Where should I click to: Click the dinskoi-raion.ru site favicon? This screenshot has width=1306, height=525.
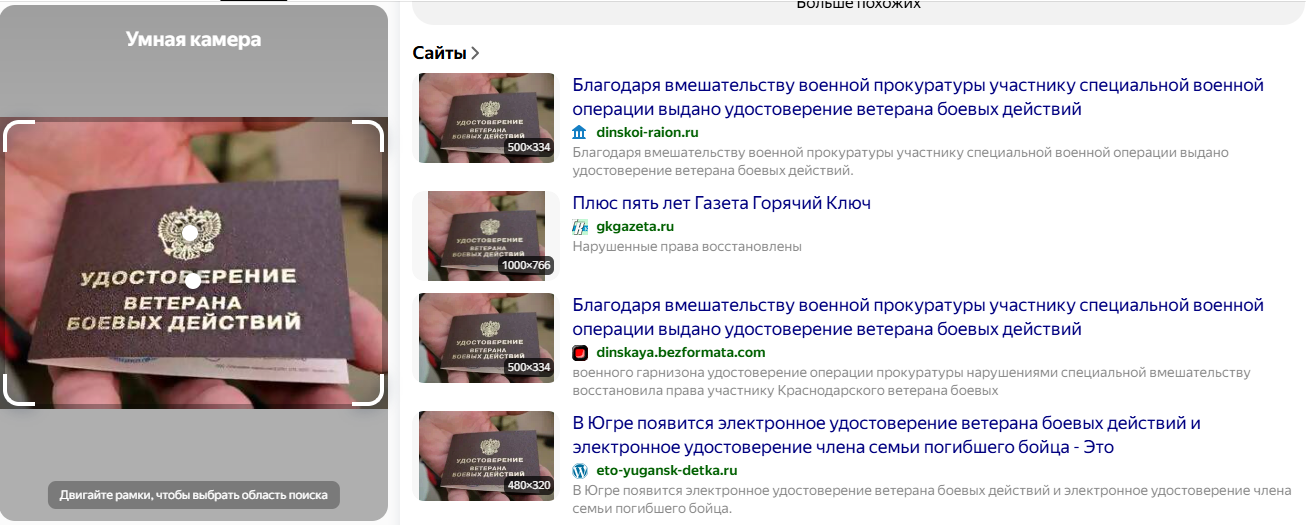[x=580, y=132]
